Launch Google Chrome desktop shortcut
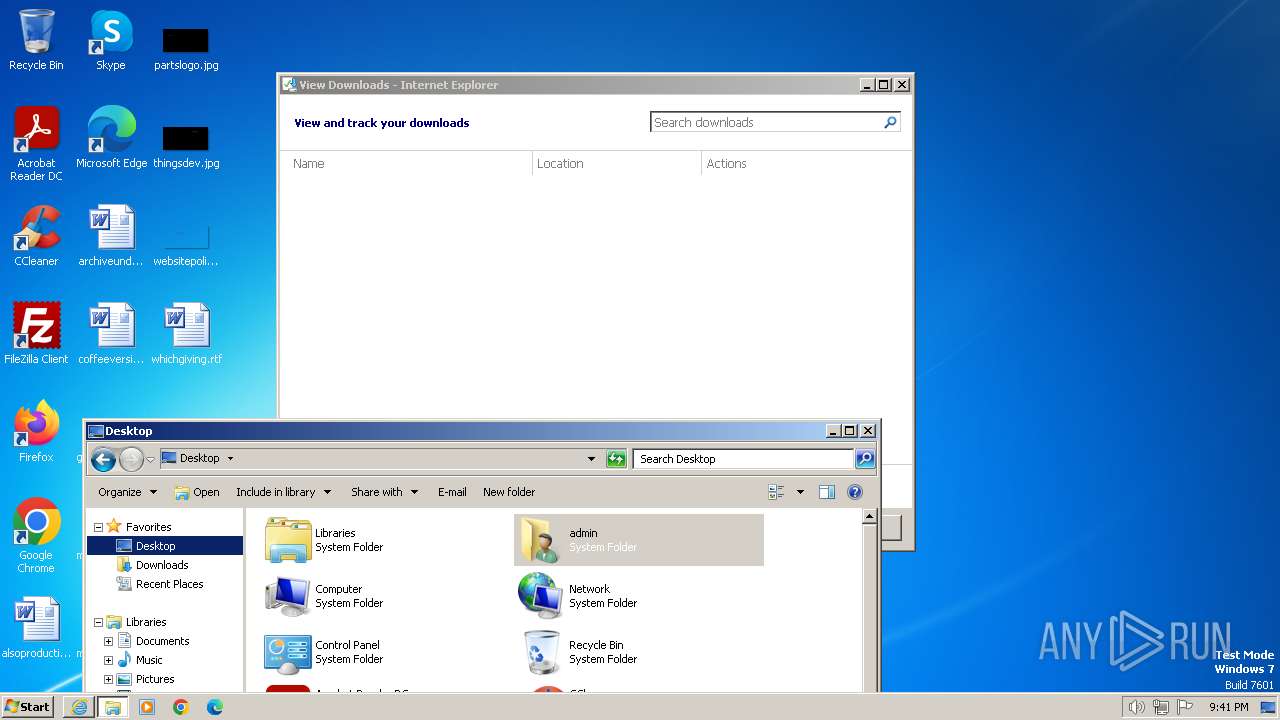 pyautogui.click(x=36, y=536)
